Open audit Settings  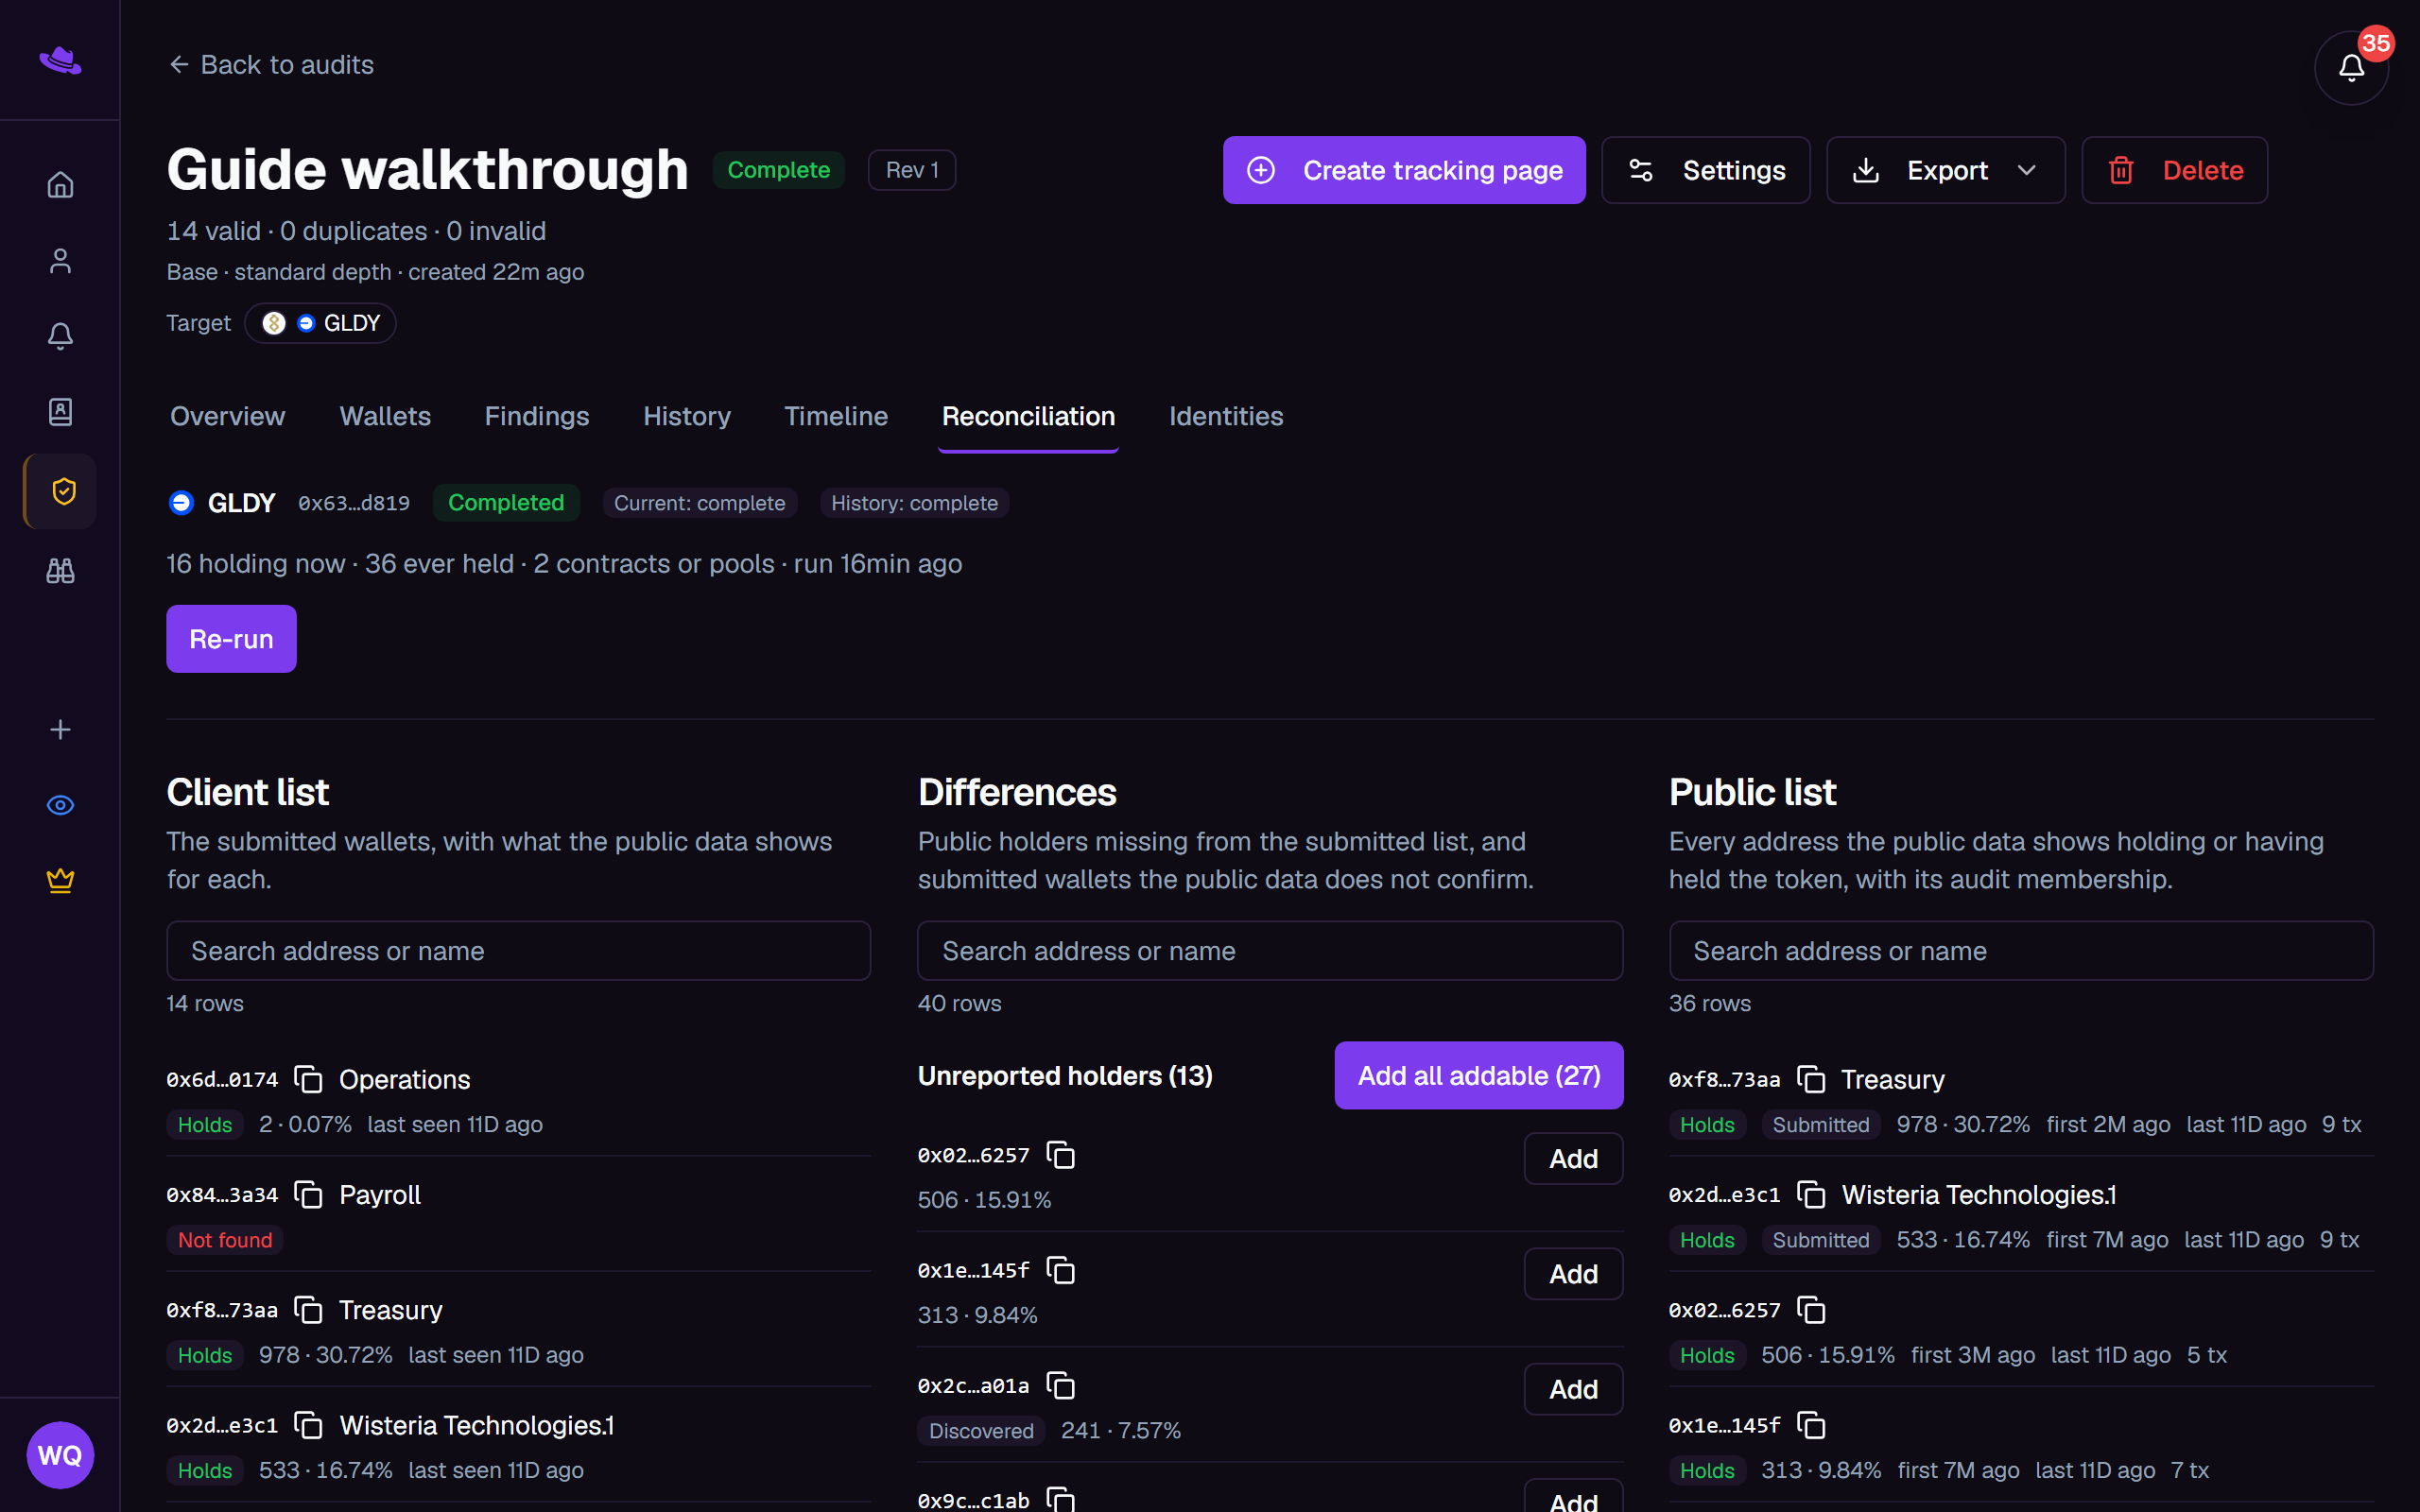click(x=1705, y=170)
